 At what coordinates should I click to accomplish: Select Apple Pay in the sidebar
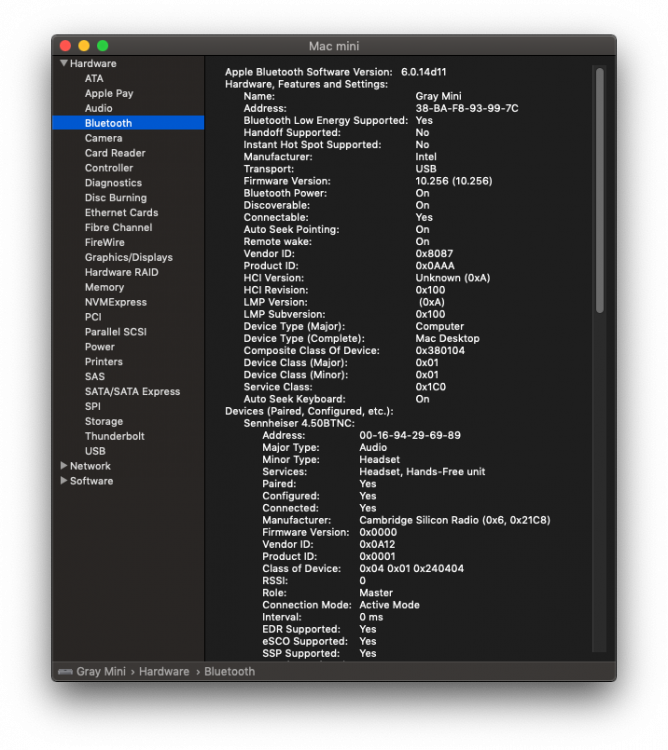click(x=109, y=93)
